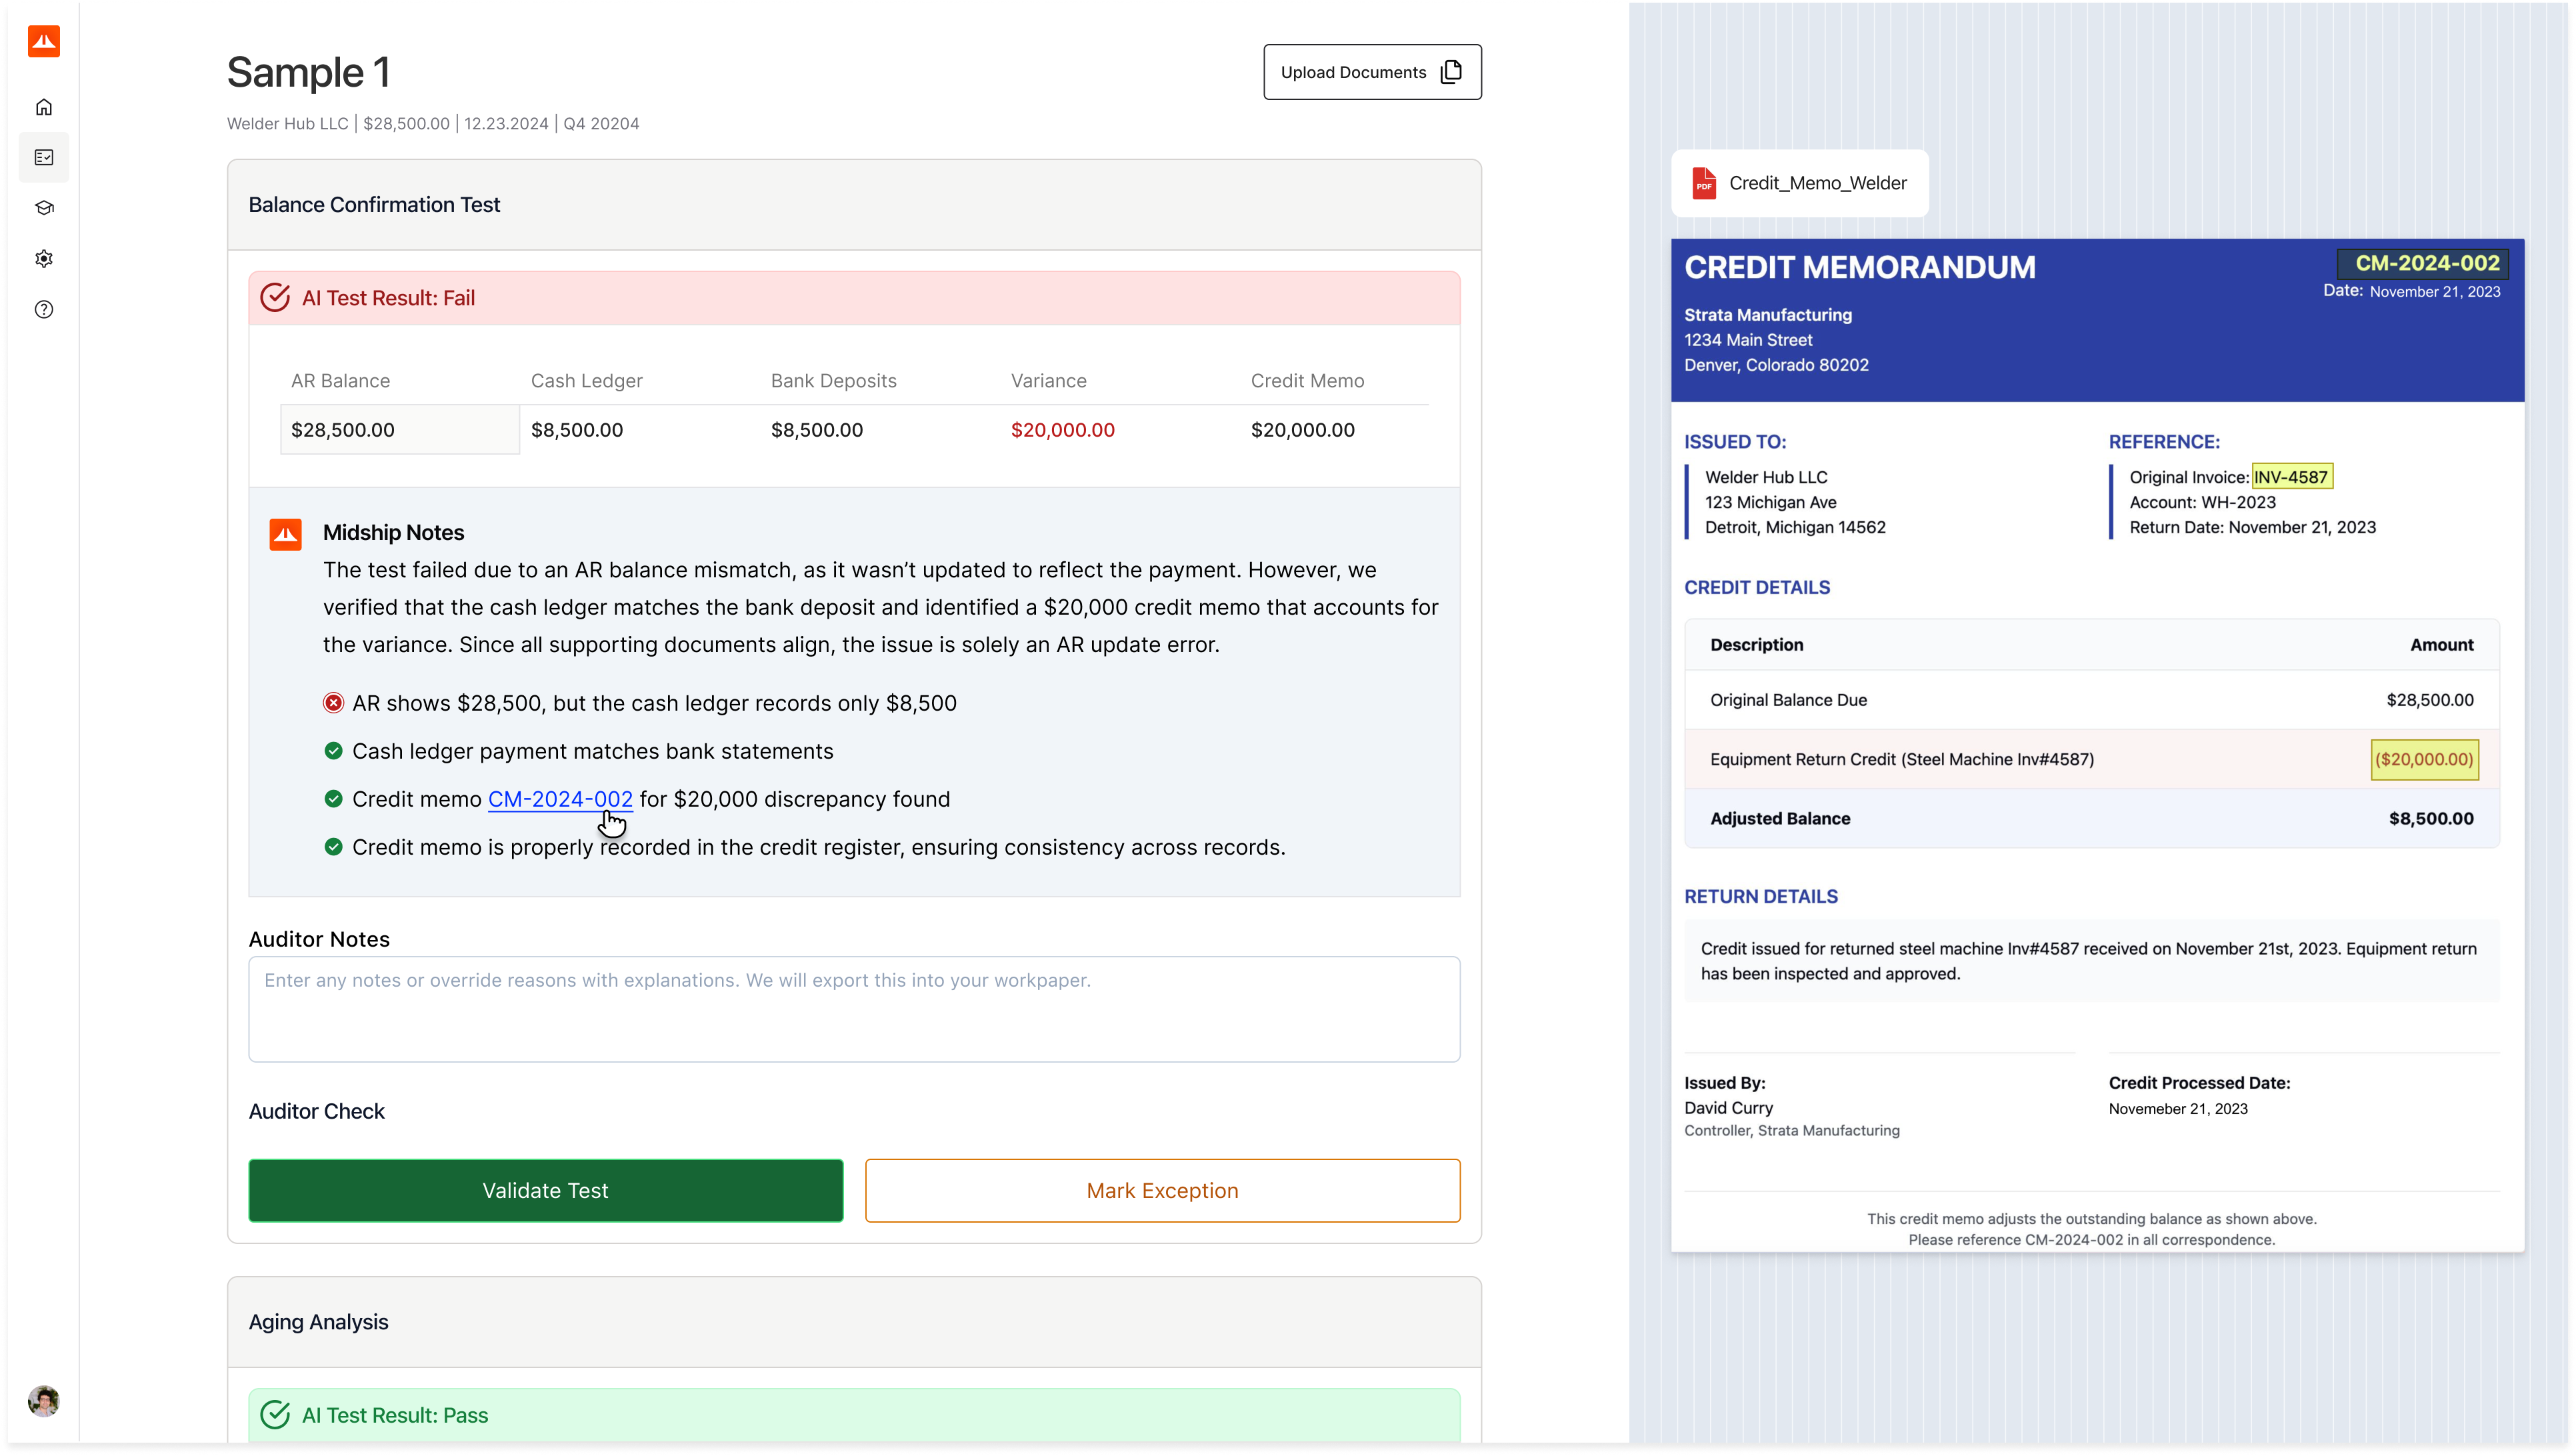Image resolution: width=2576 pixels, height=1456 pixels.
Task: Click the Aging Analysis section header
Action: tap(318, 1322)
